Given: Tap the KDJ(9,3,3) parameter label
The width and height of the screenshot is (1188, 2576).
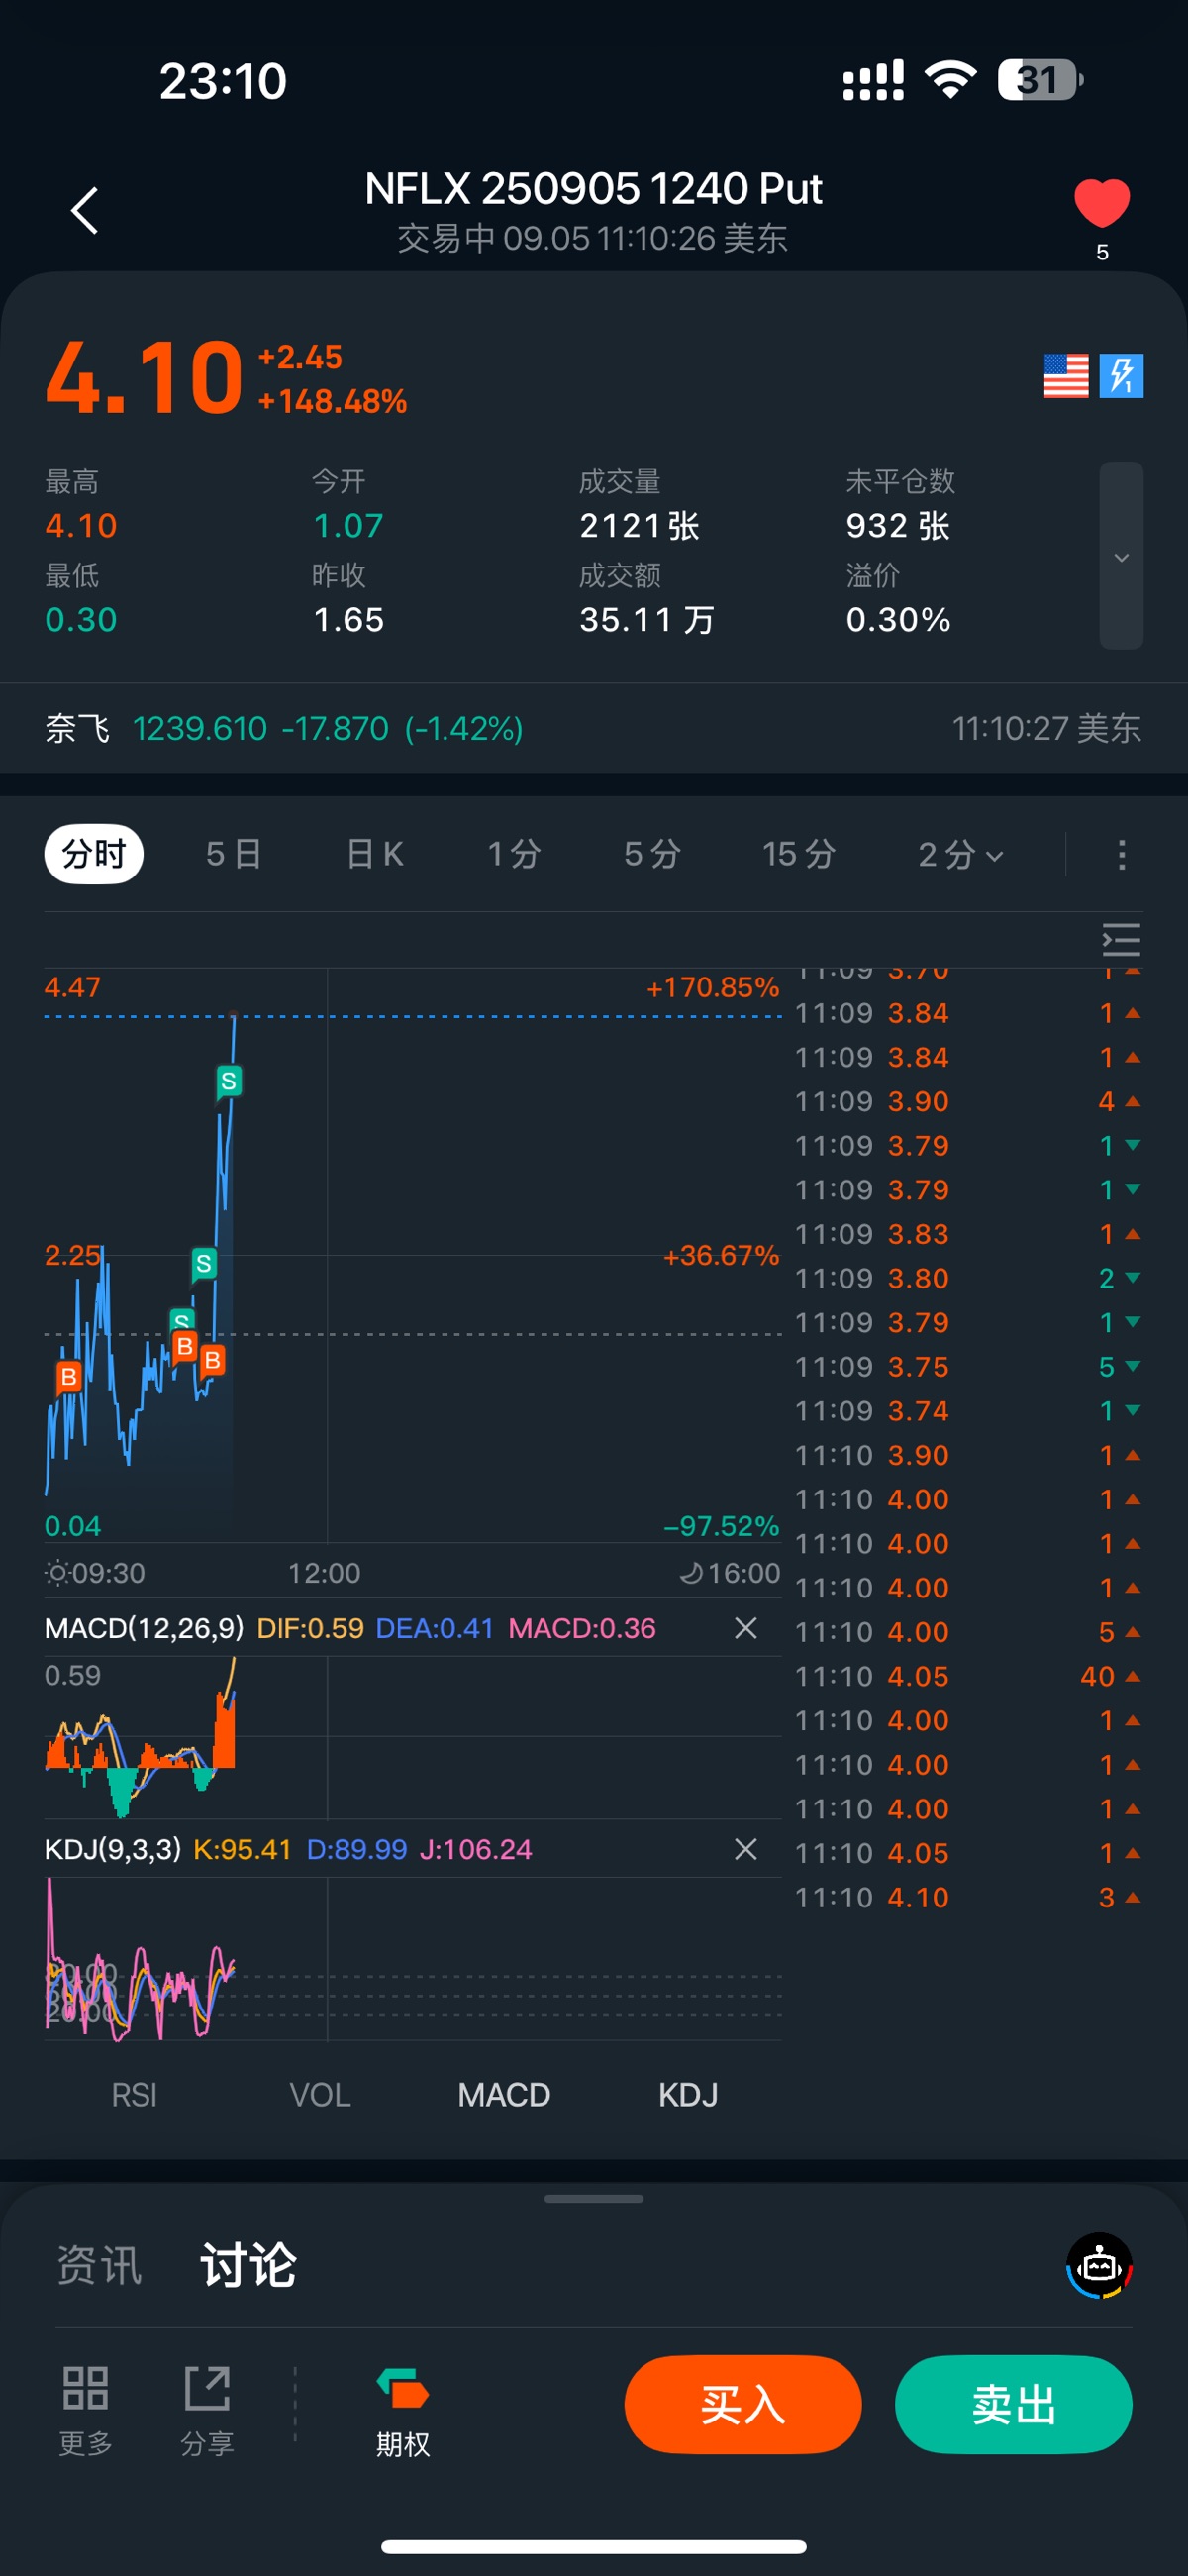Looking at the screenshot, I should pos(112,1849).
